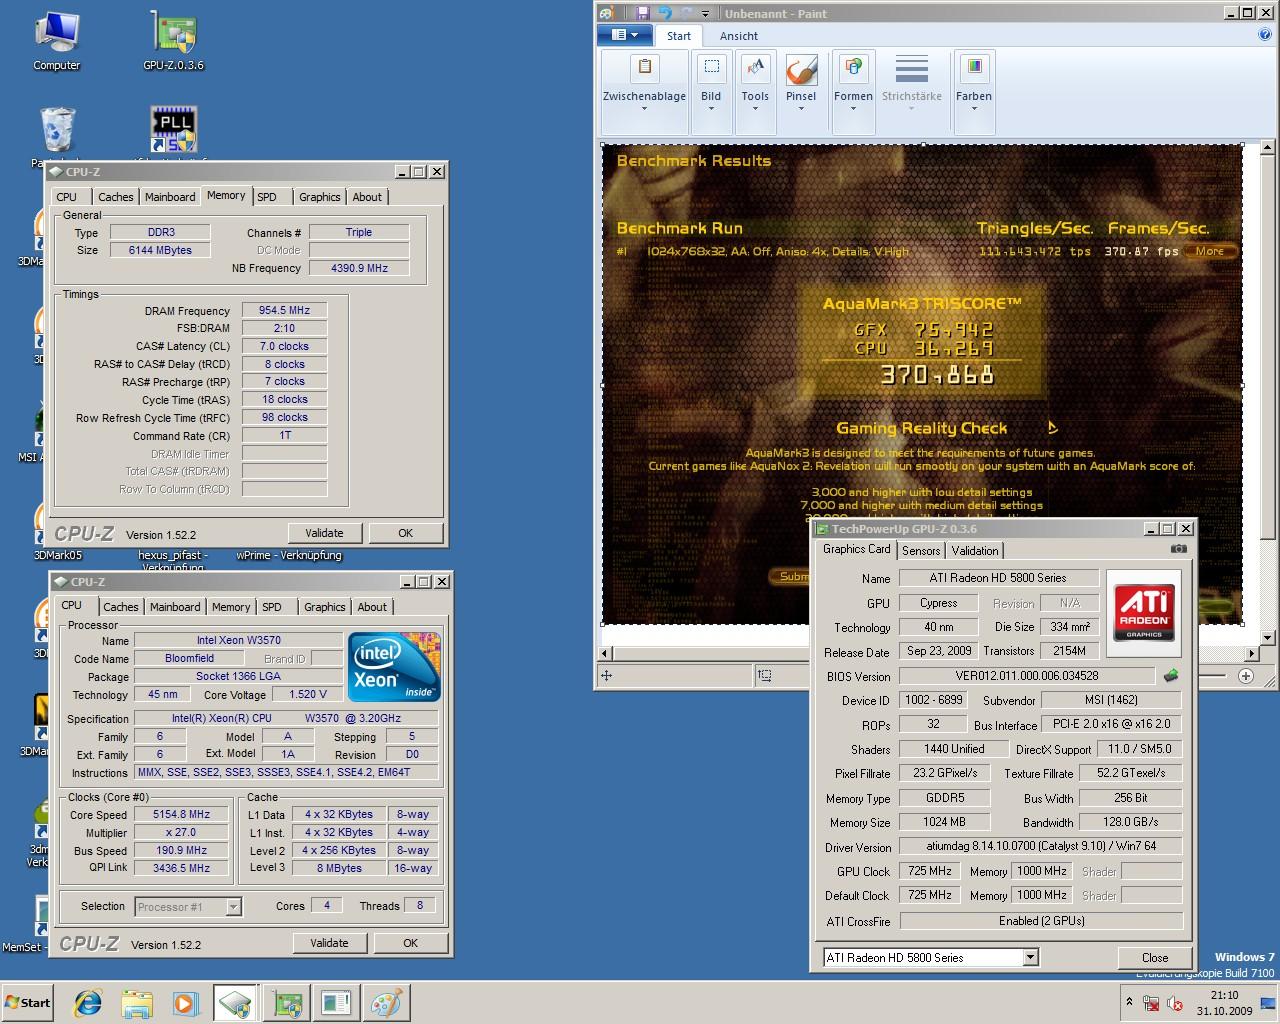The width and height of the screenshot is (1280, 1024).
Task: Click the Paint horizontal scrollbar right arrow
Action: tap(1252, 654)
